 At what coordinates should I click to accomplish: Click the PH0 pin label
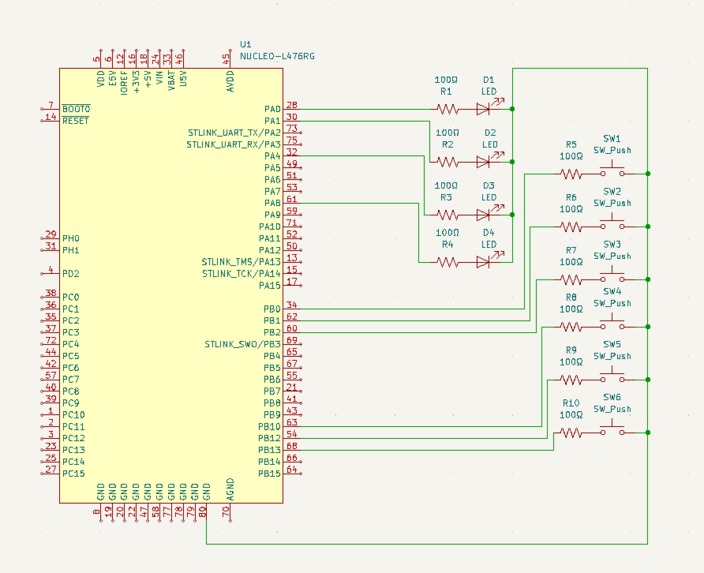[x=70, y=238]
